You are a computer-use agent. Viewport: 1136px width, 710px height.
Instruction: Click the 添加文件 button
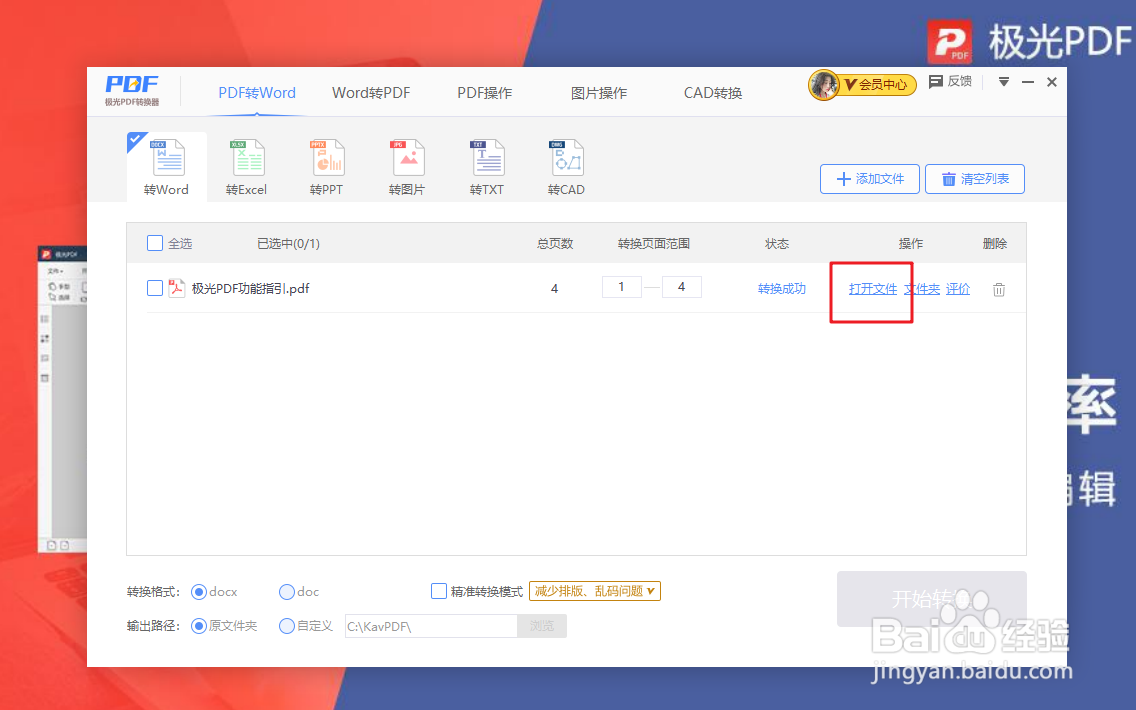point(870,179)
